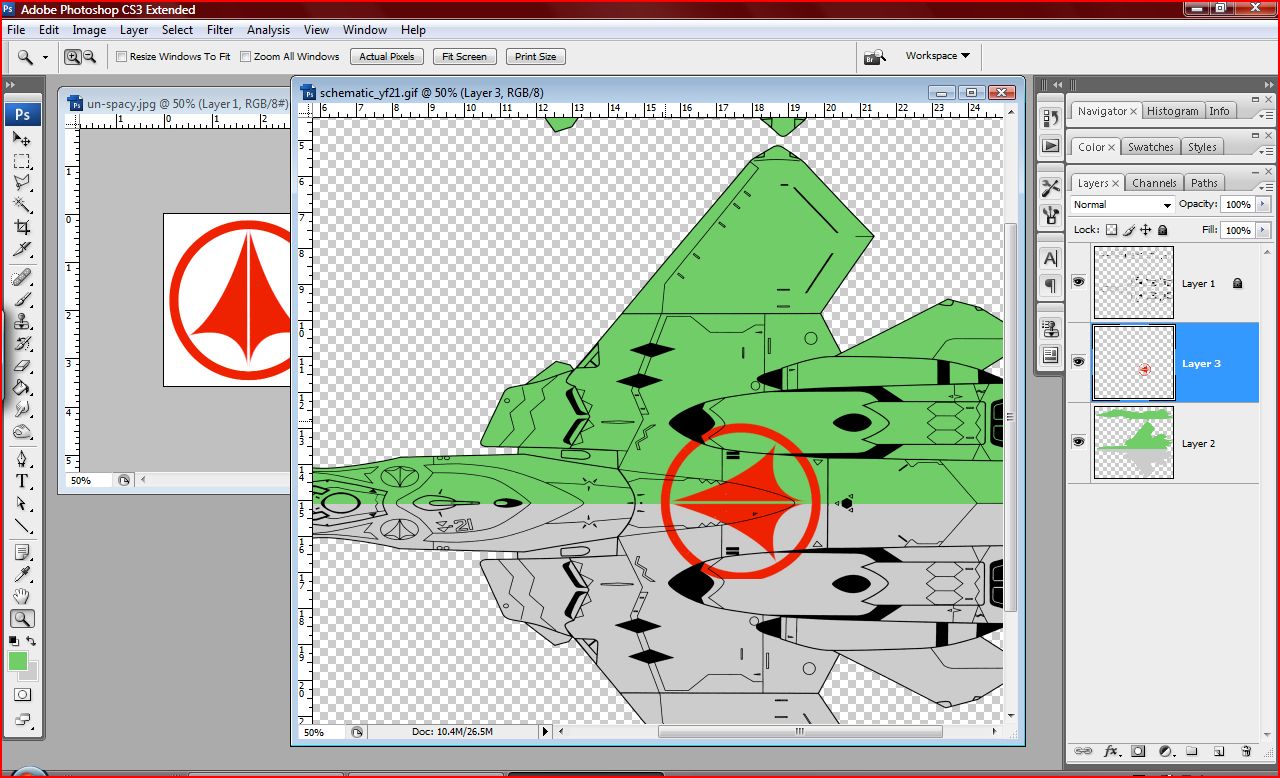1280x778 pixels.
Task: Select the Eyedropper tool
Action: [21, 574]
